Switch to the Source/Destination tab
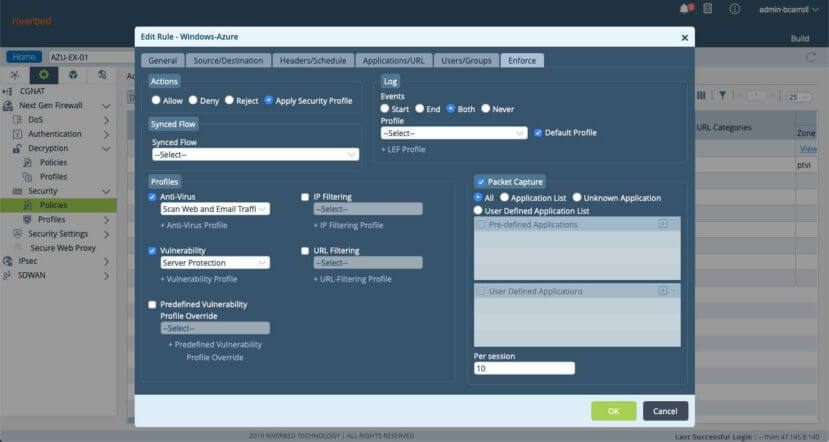This screenshot has height=442, width=829. (228, 60)
